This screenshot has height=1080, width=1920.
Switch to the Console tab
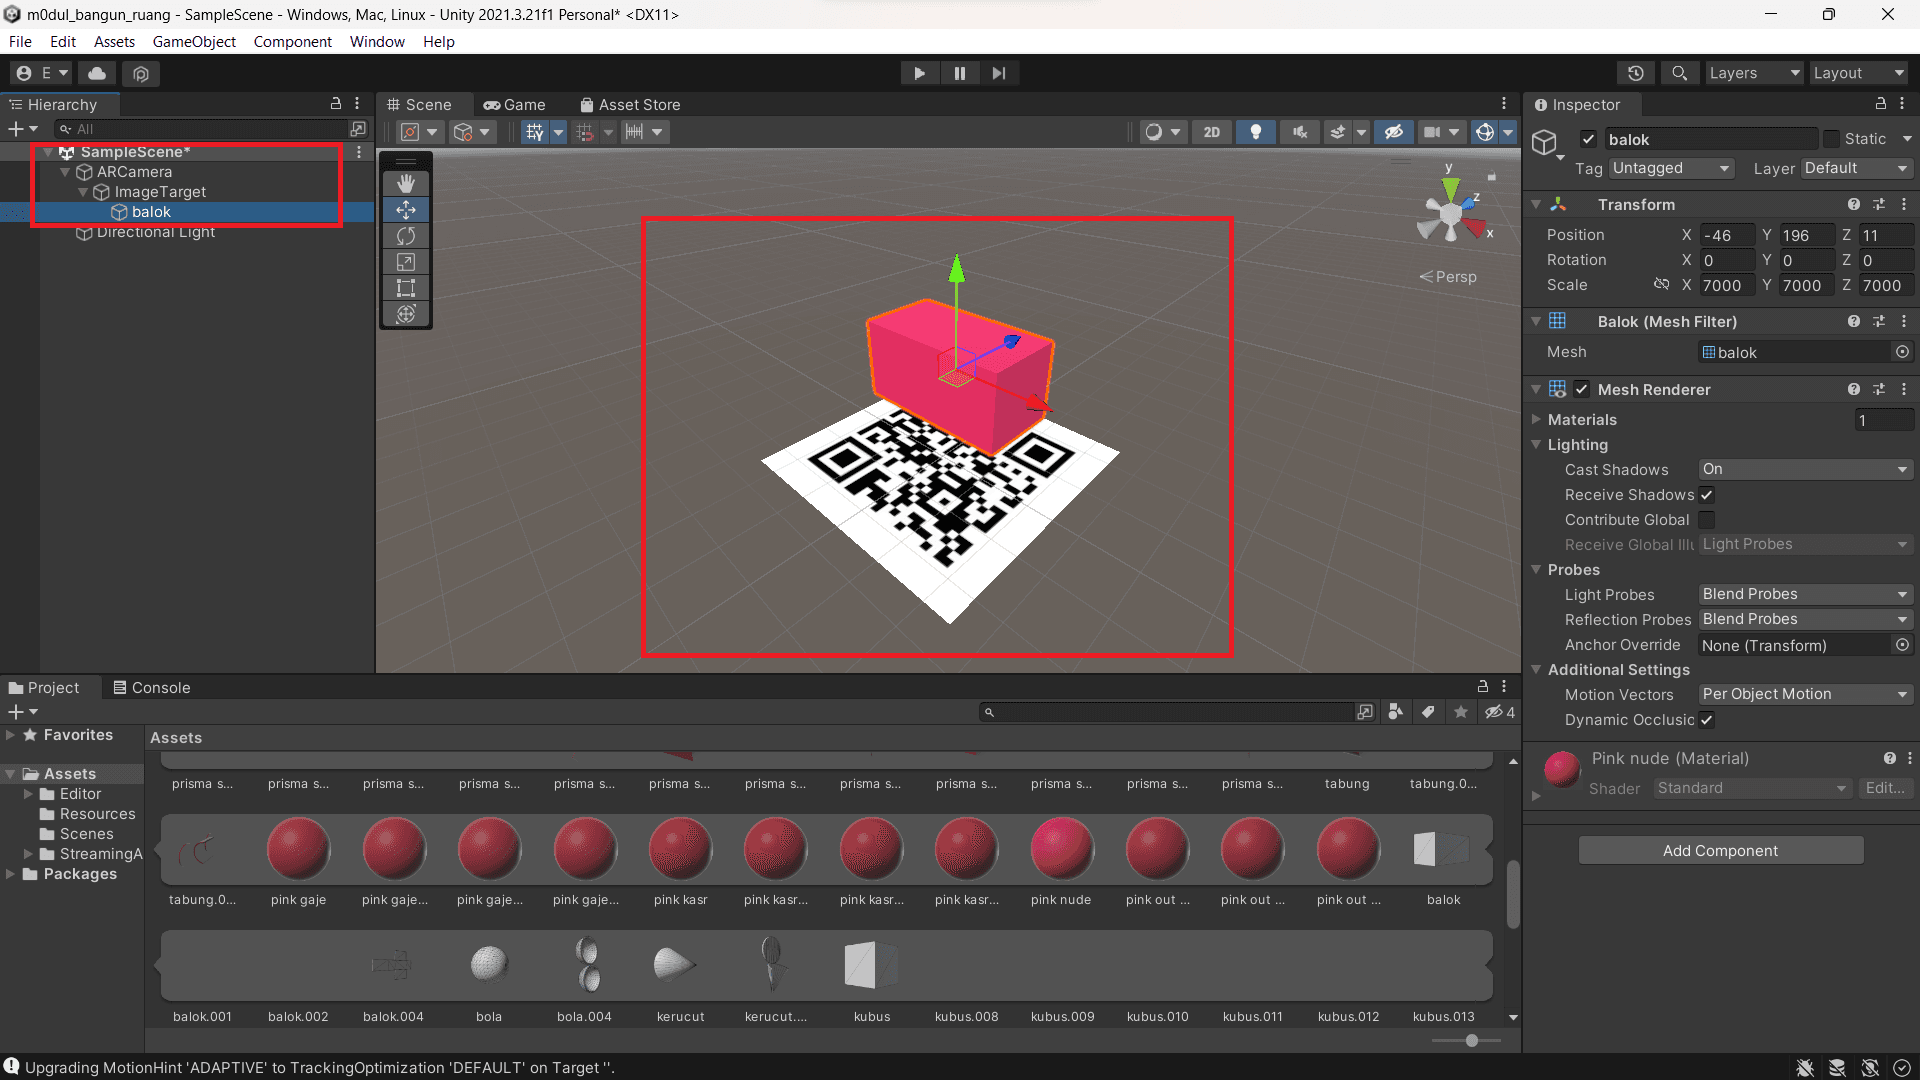click(151, 688)
